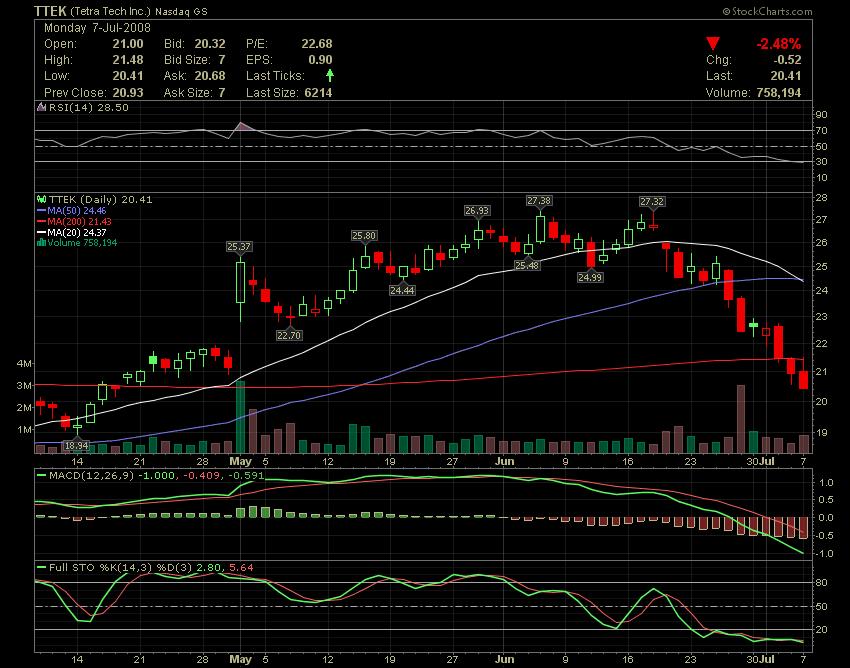
Task: Click the TTEK ticker symbol in the title
Action: (x=50, y=11)
